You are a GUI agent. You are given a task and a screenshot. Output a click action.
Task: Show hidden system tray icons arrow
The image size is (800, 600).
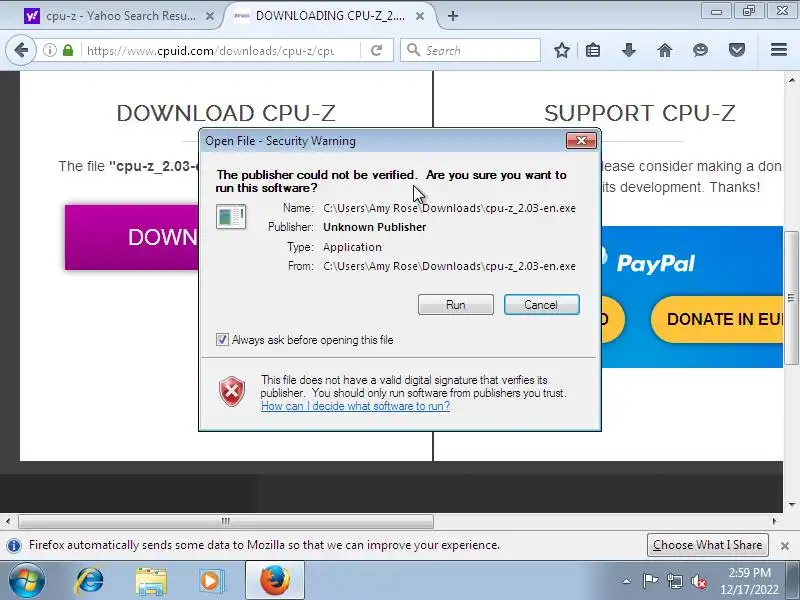coord(626,581)
